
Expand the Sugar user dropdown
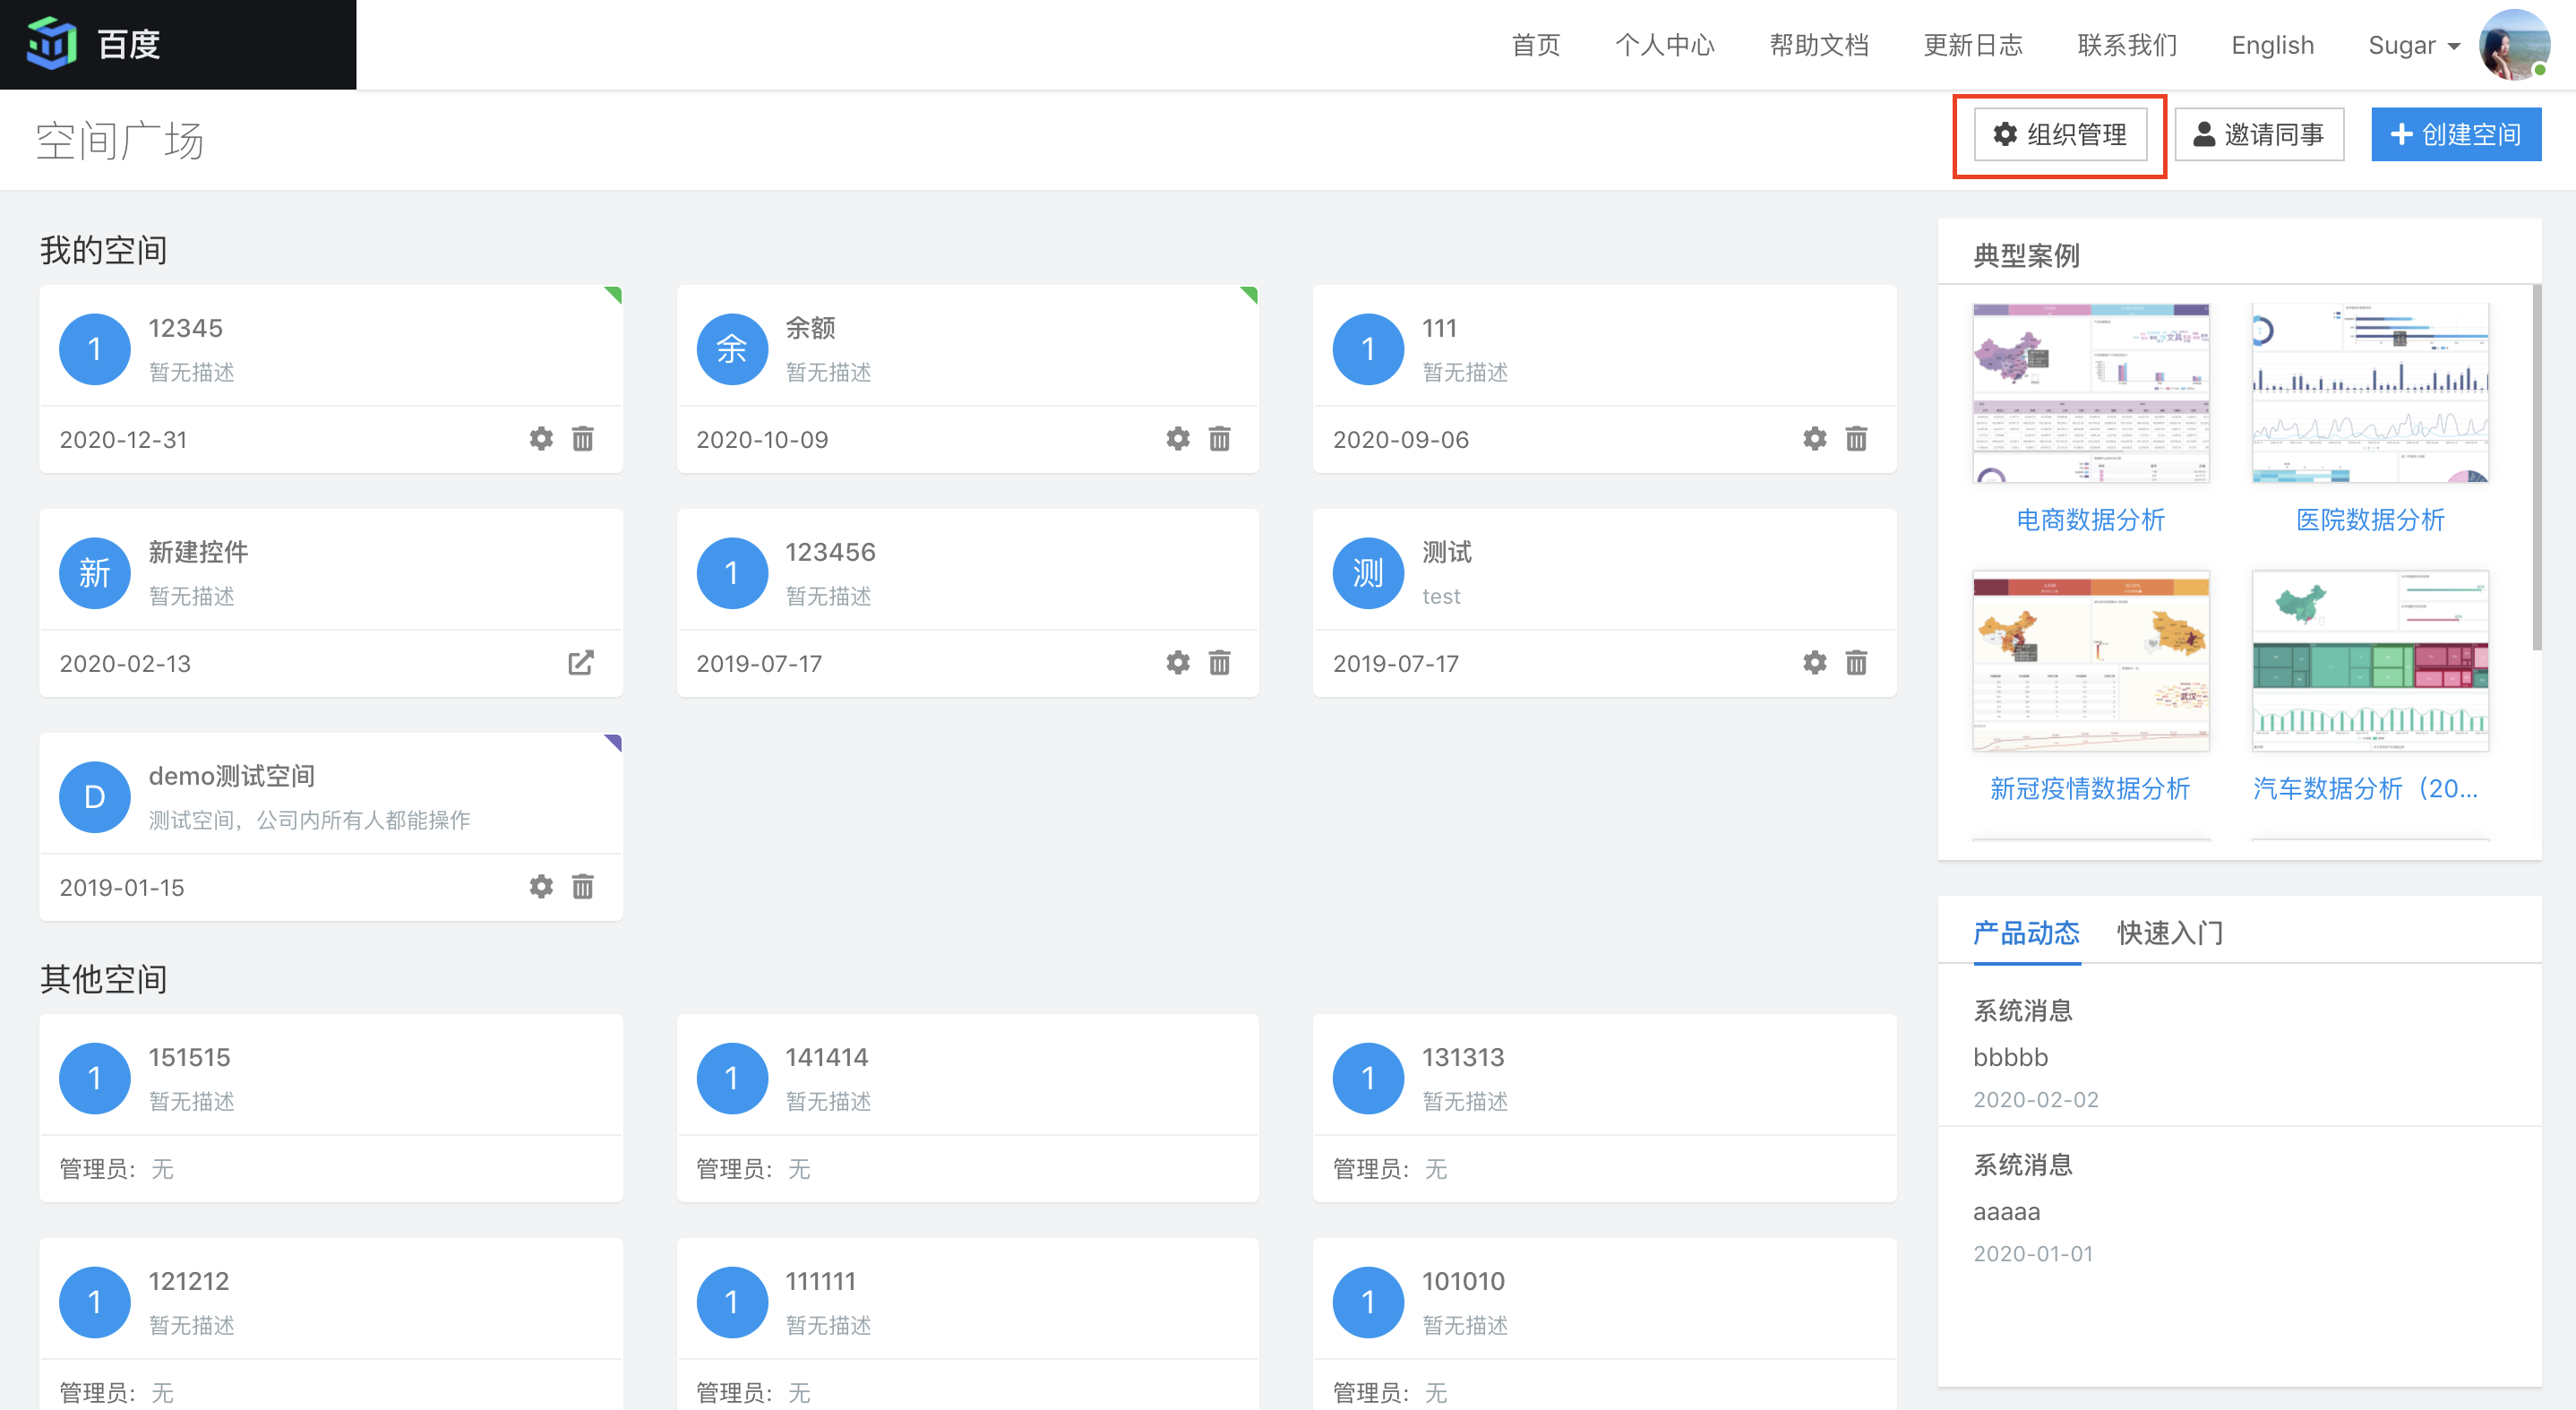tap(2414, 45)
